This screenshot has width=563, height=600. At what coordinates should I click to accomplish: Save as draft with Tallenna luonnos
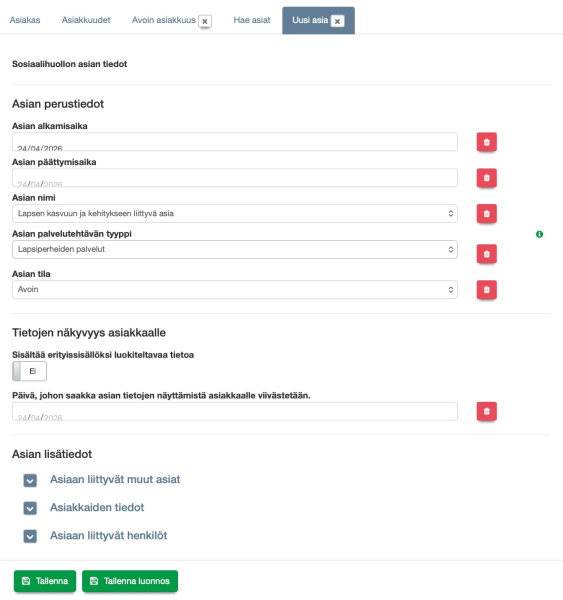tap(130, 581)
